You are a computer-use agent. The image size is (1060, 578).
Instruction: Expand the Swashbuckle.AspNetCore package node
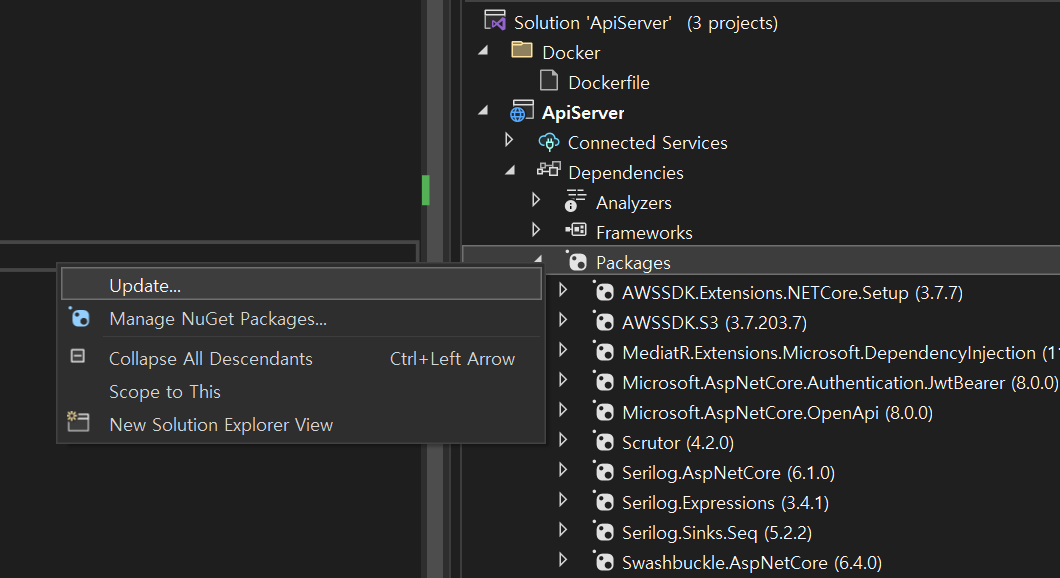coord(562,560)
